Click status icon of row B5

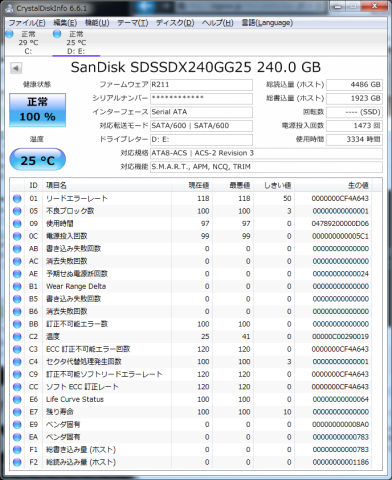17,299
